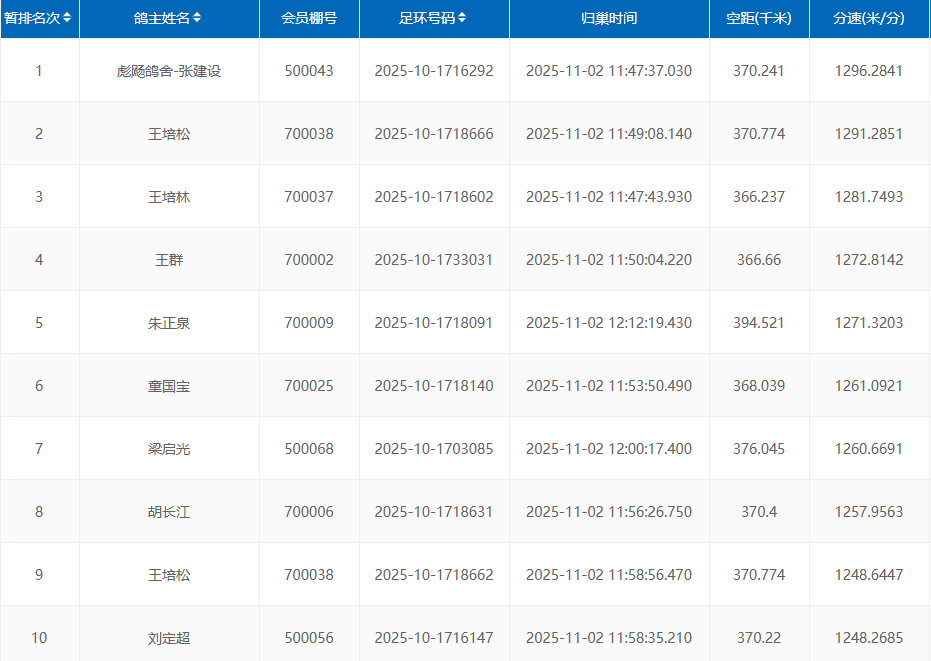The image size is (931, 661).
Task: Click the sort arrows beside 足环号码 header
Action: [462, 18]
